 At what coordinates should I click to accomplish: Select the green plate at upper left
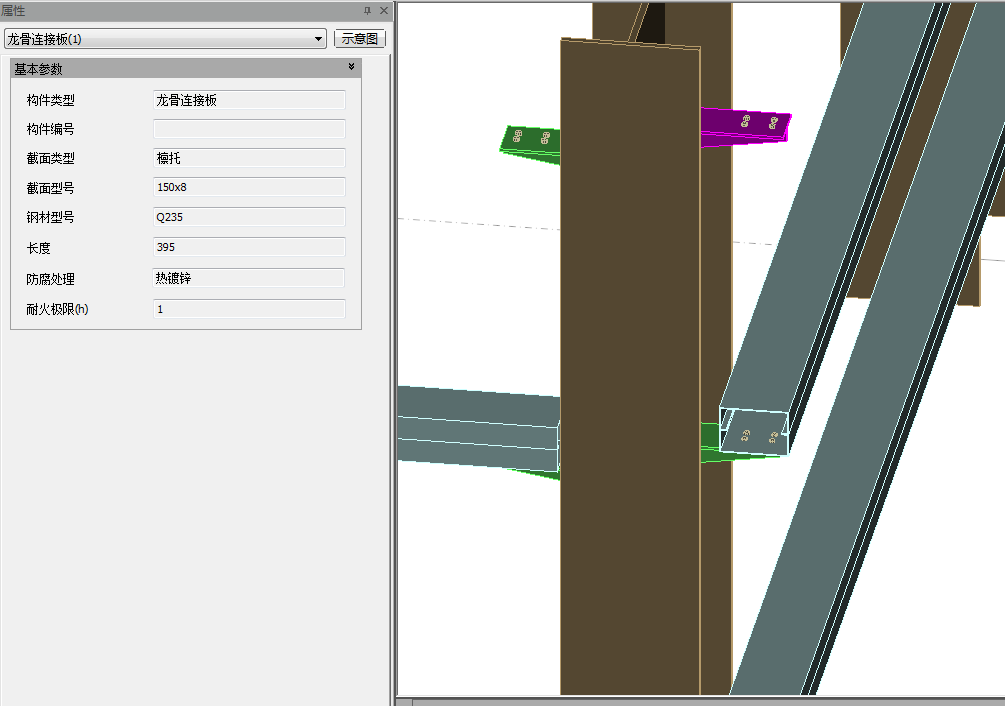click(530, 142)
